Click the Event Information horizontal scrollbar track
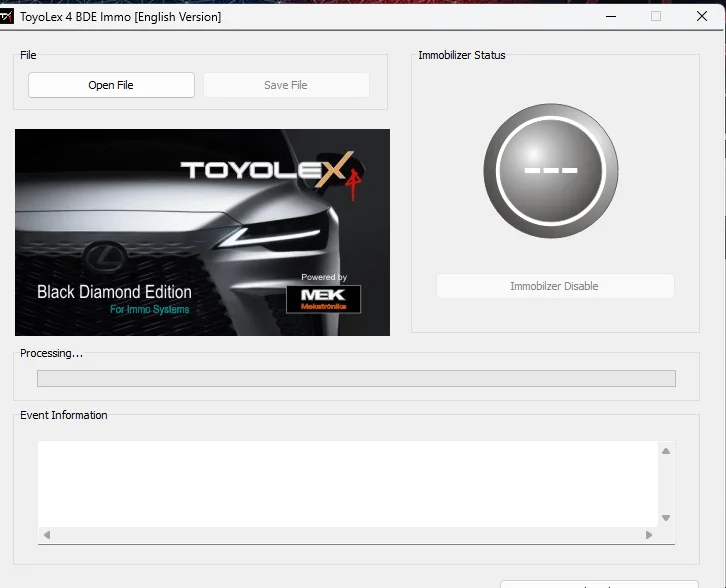Screen dimensions: 726x588 click(x=346, y=535)
